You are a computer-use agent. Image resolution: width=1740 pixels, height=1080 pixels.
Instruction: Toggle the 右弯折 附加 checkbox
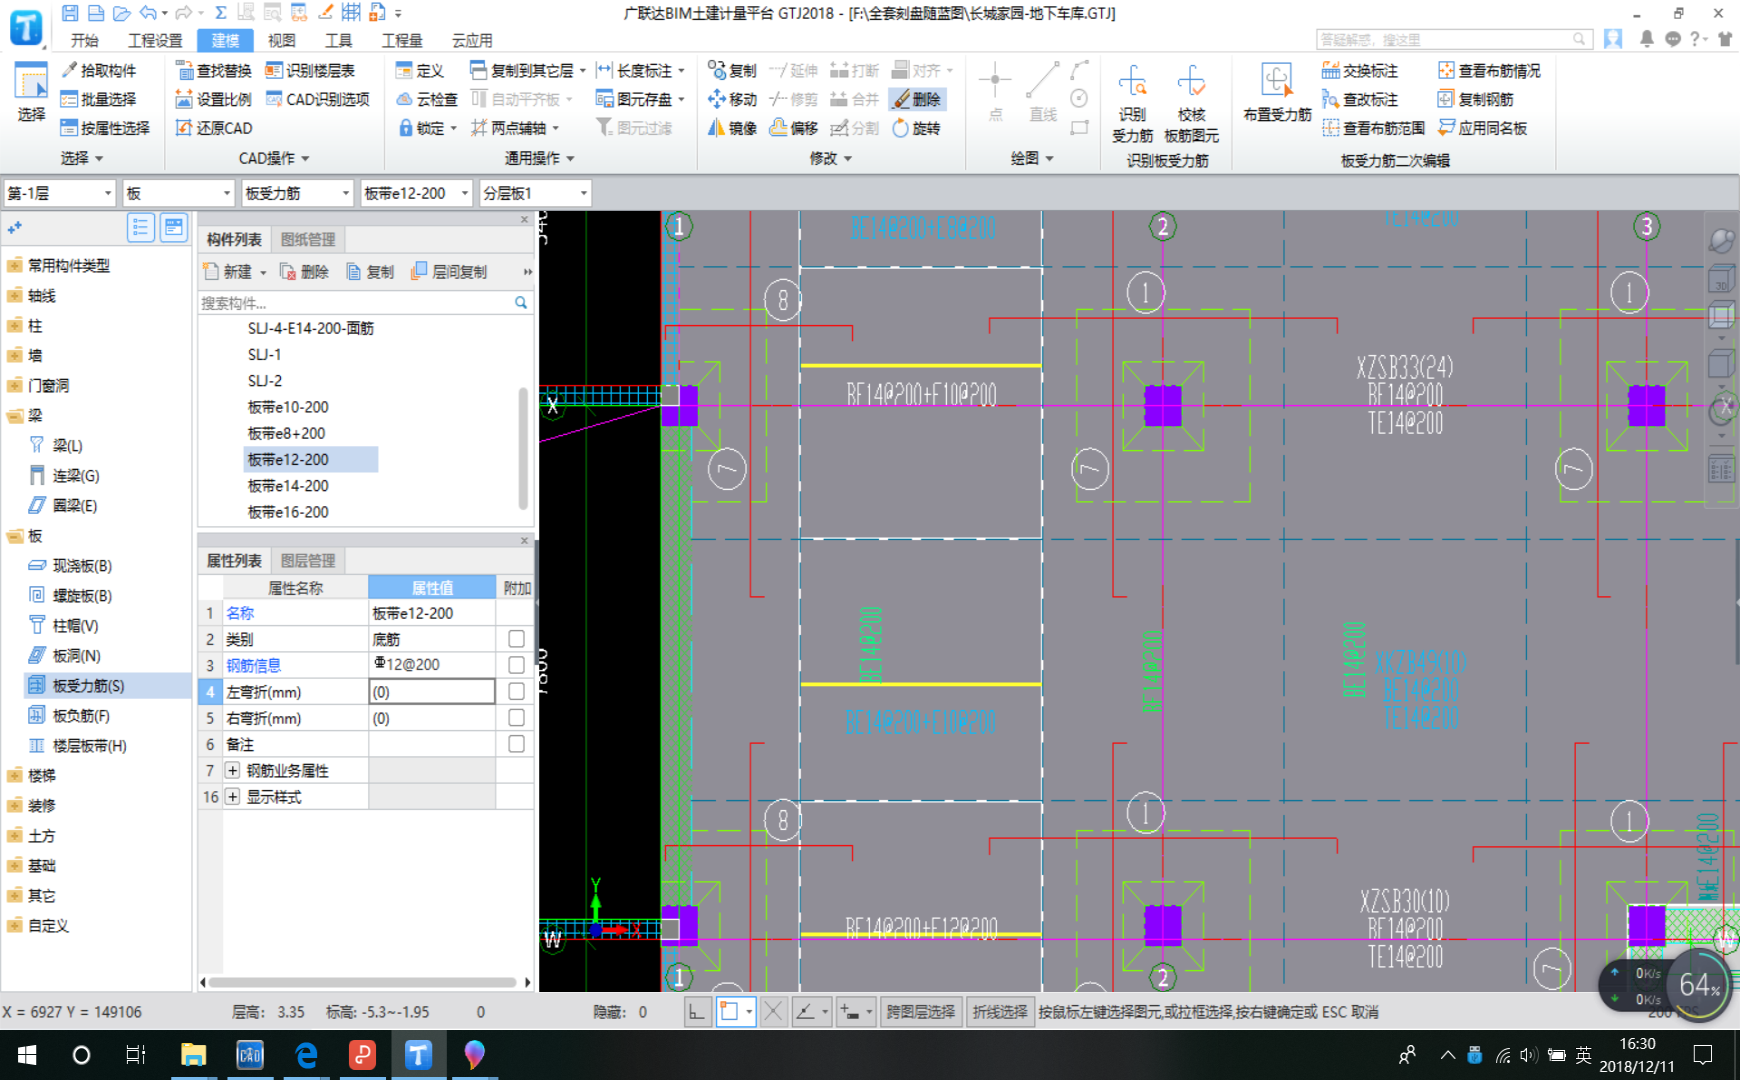[x=516, y=718]
